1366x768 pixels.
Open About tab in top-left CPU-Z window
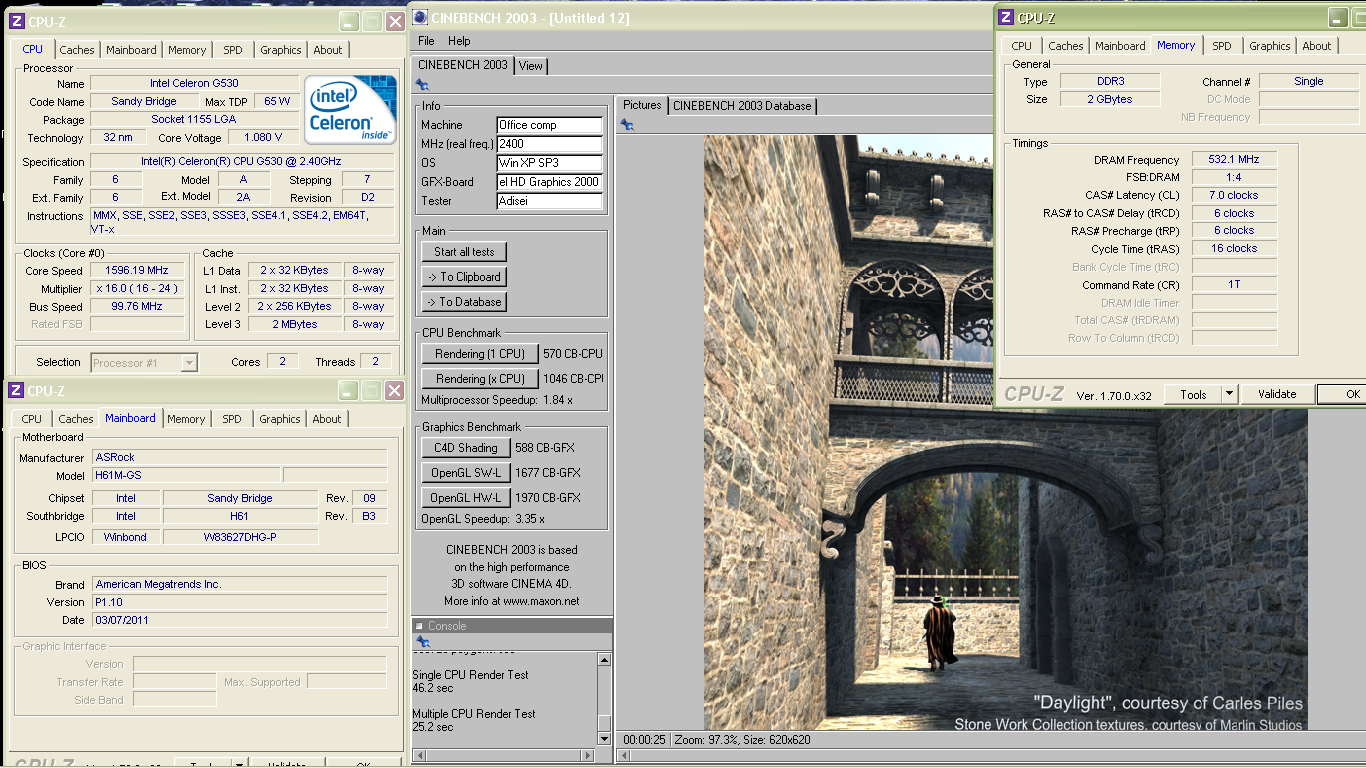328,50
